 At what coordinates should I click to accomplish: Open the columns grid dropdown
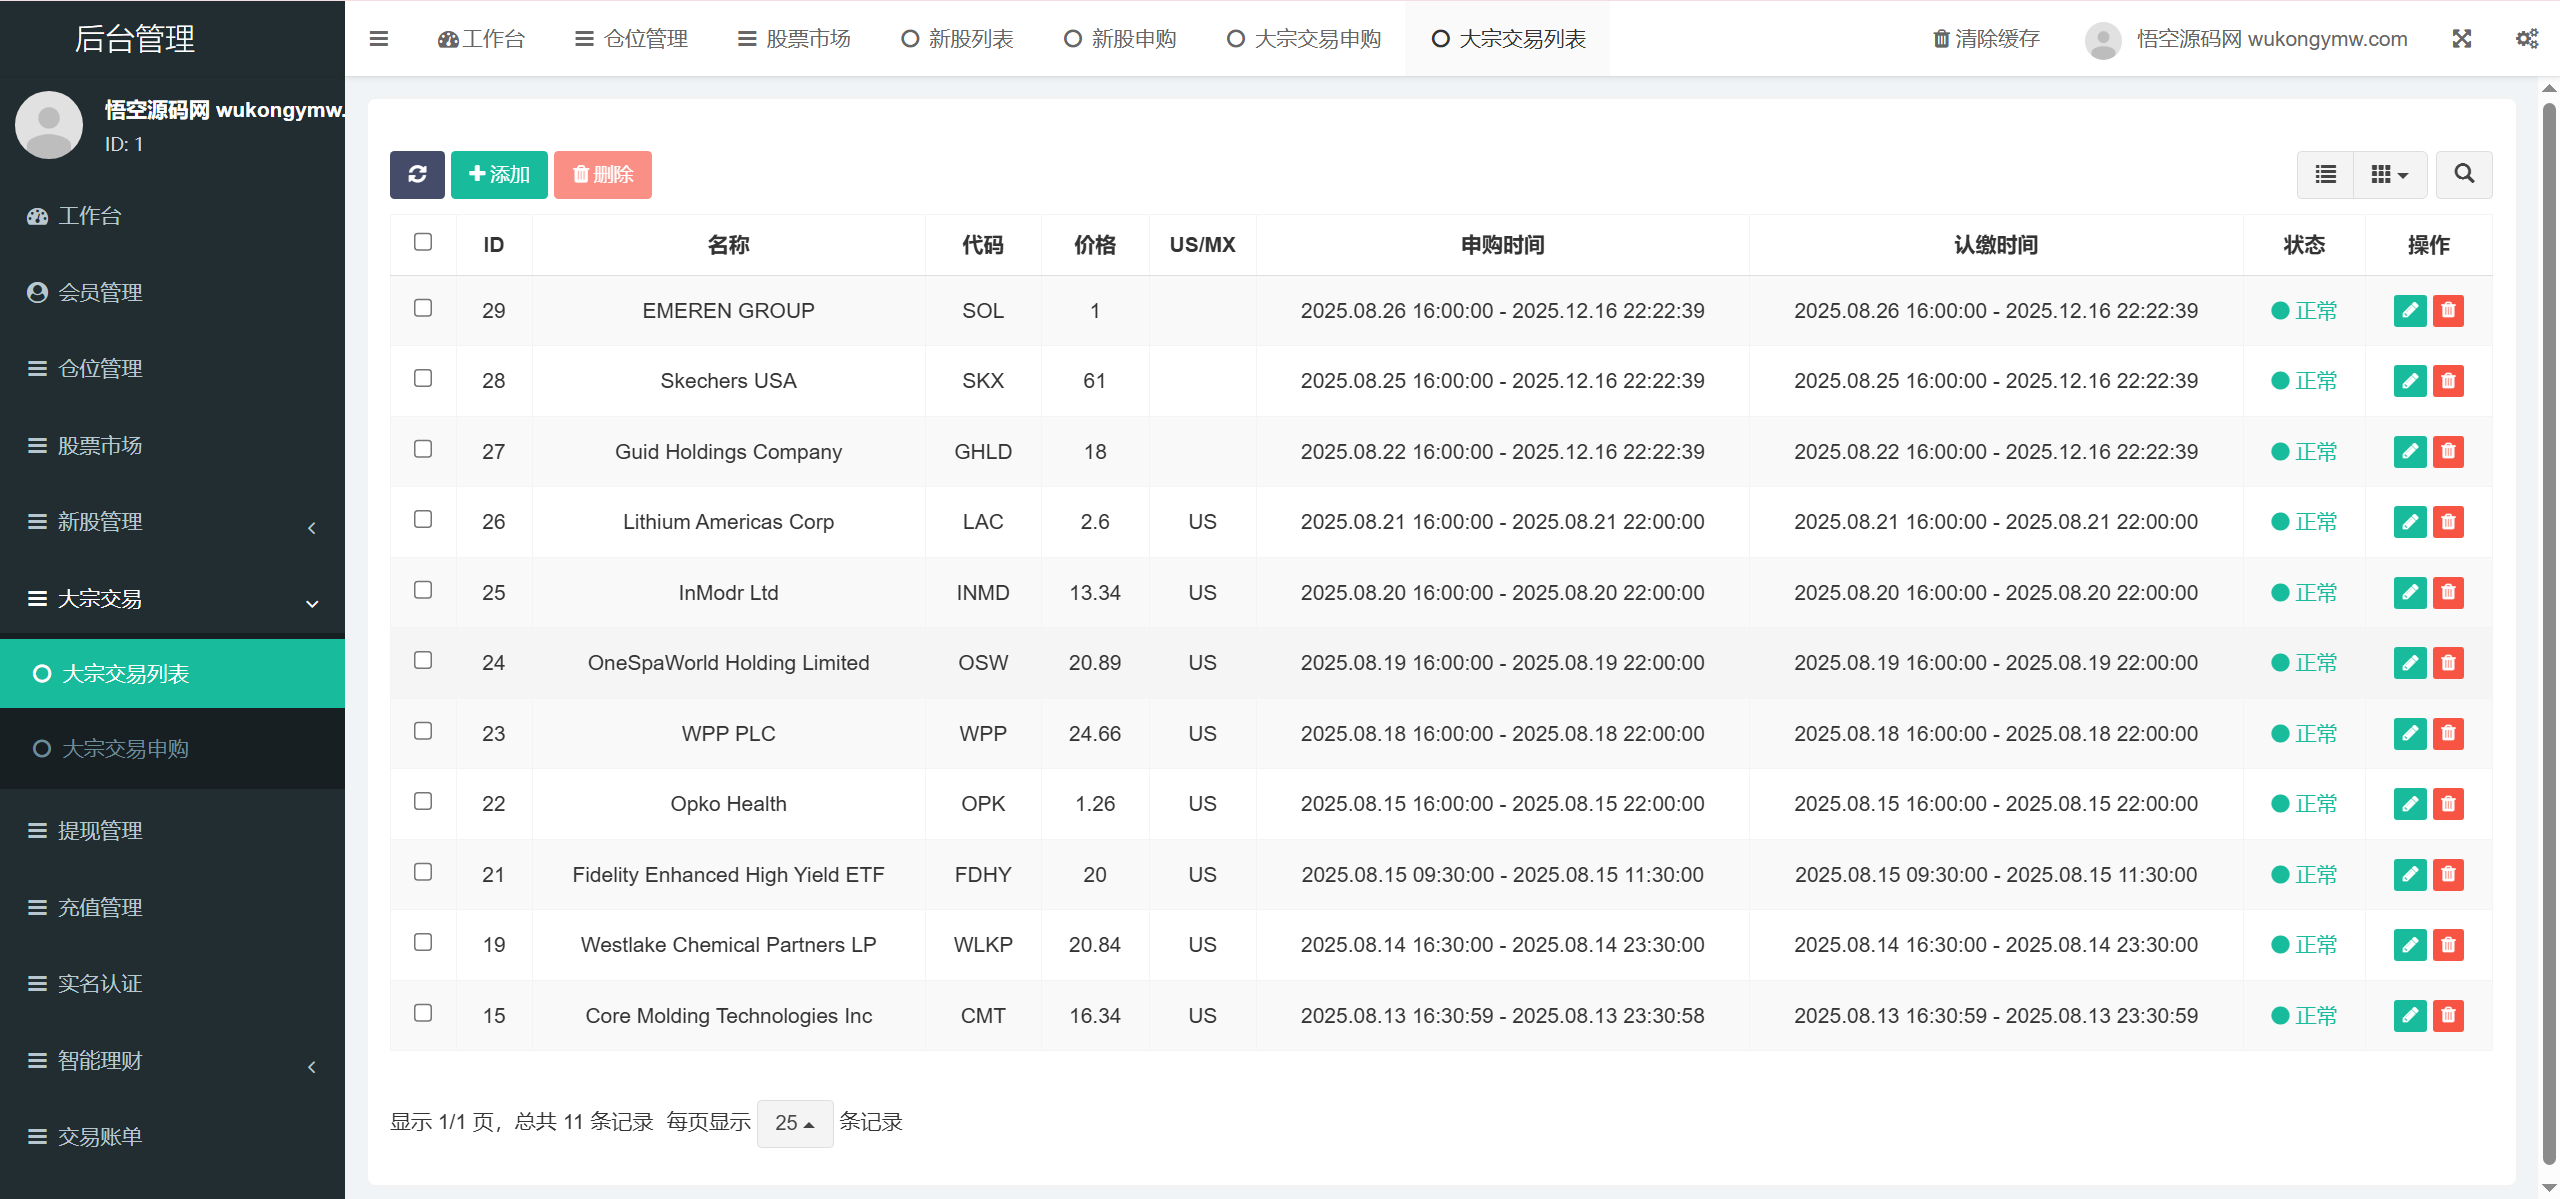pos(2389,174)
